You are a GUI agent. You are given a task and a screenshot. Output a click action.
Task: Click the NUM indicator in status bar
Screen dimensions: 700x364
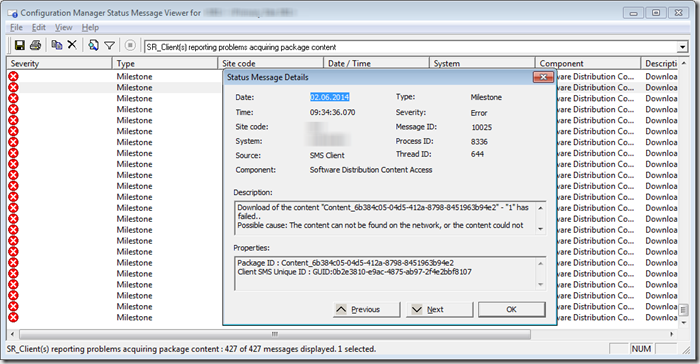coord(641,349)
